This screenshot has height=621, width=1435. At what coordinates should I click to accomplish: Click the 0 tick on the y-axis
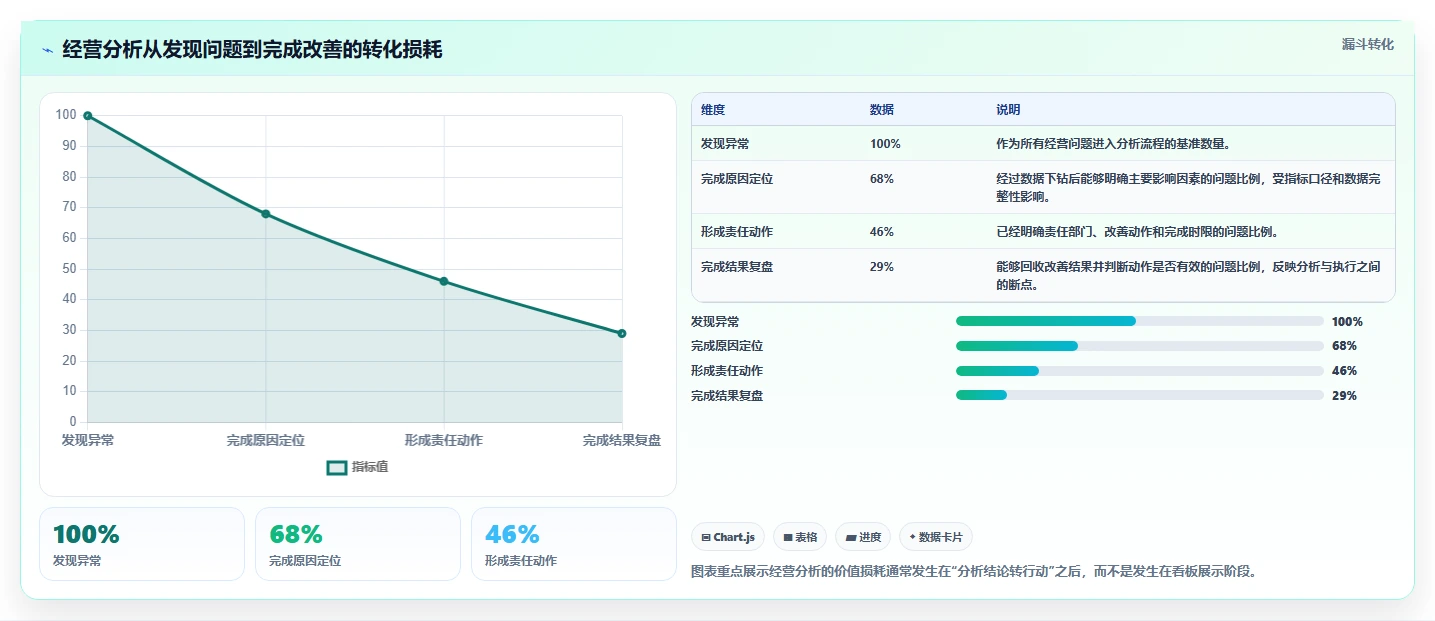click(72, 422)
